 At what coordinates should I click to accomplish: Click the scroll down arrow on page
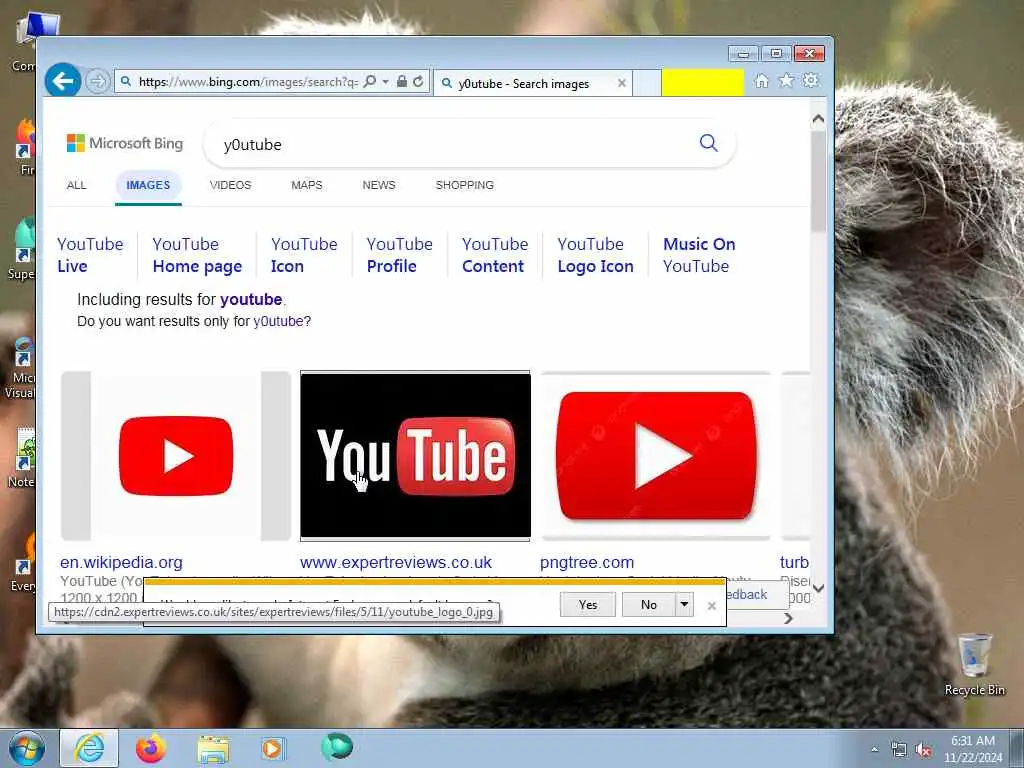click(x=818, y=588)
